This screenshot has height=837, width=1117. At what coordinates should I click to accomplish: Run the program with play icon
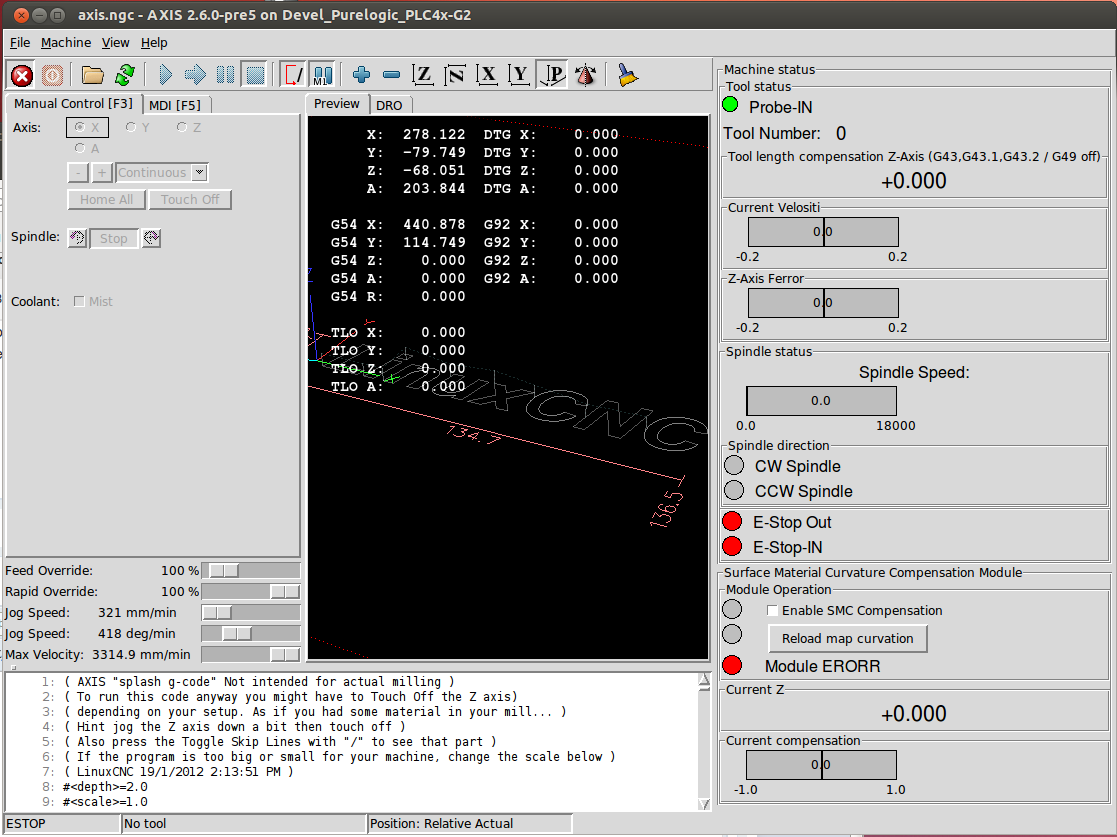coord(165,75)
